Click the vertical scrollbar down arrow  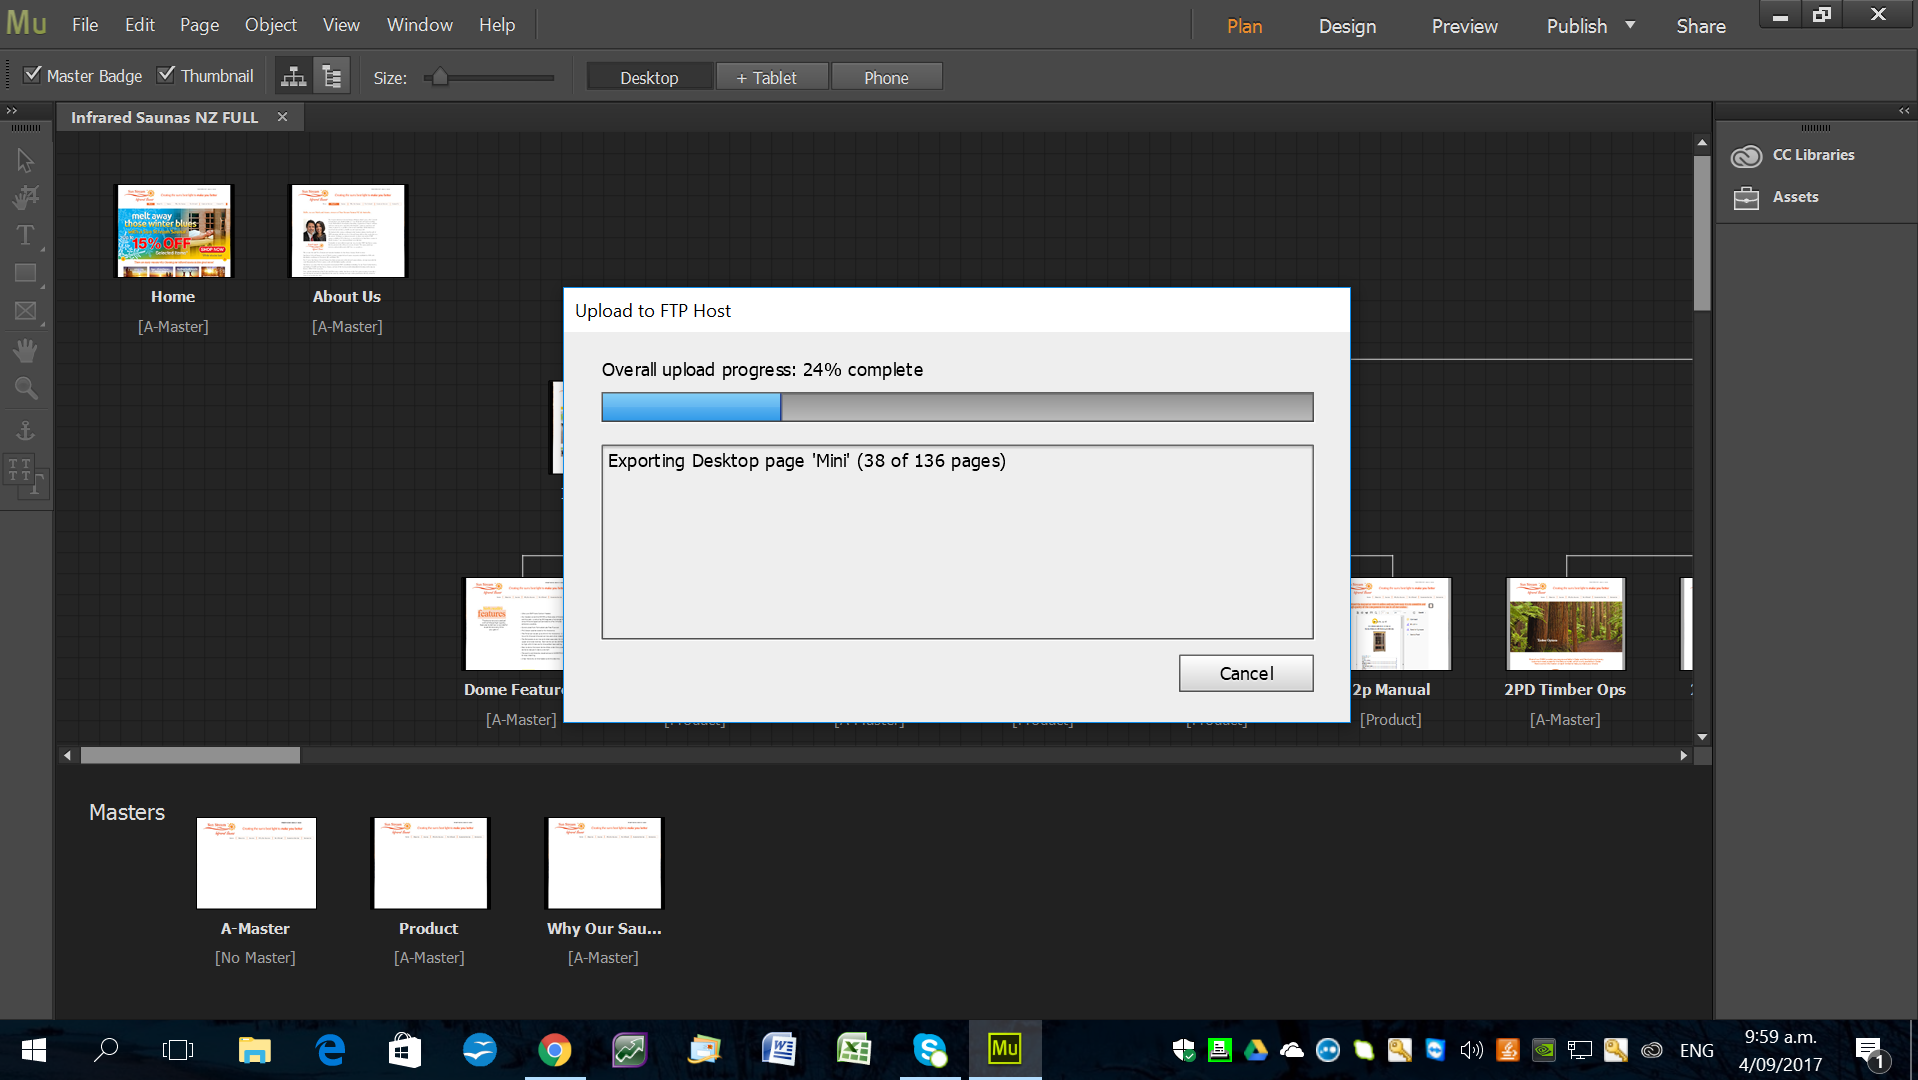(1702, 737)
